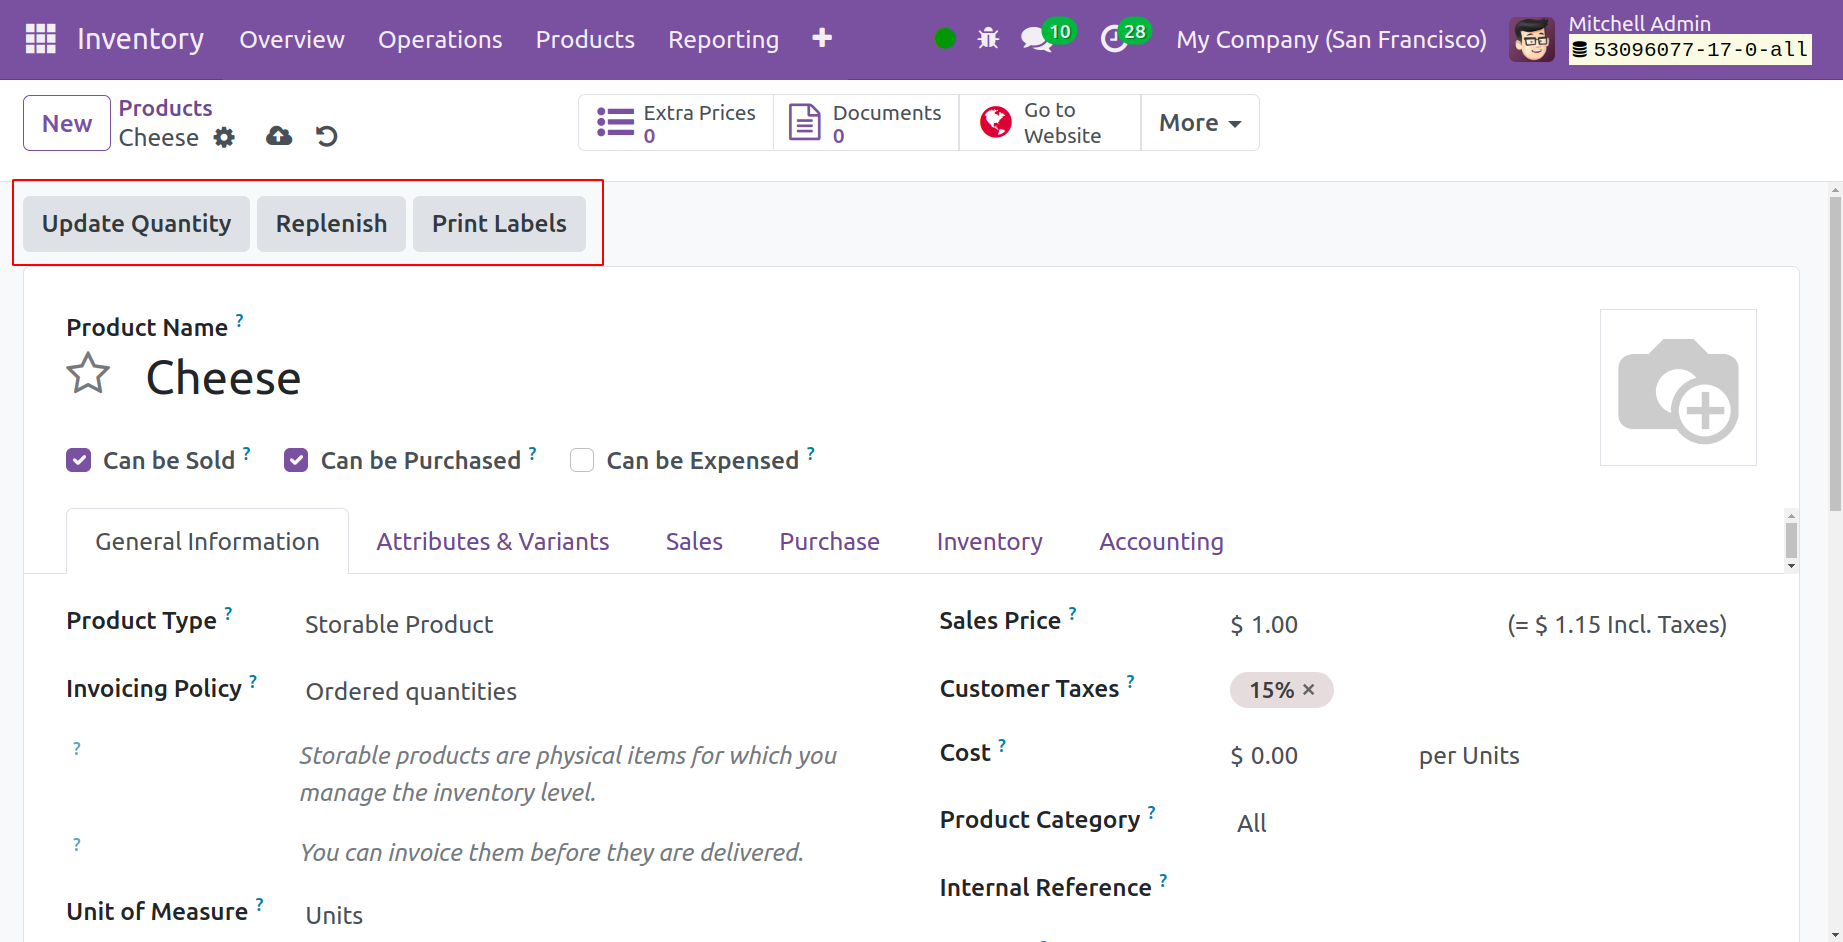Expand the More dropdown button
1843x942 pixels.
1199,123
